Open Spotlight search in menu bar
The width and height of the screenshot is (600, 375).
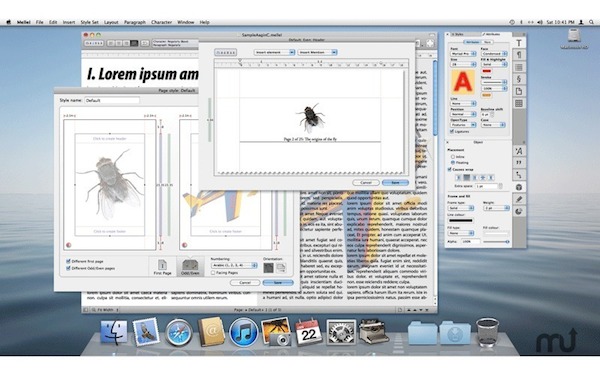pos(591,22)
